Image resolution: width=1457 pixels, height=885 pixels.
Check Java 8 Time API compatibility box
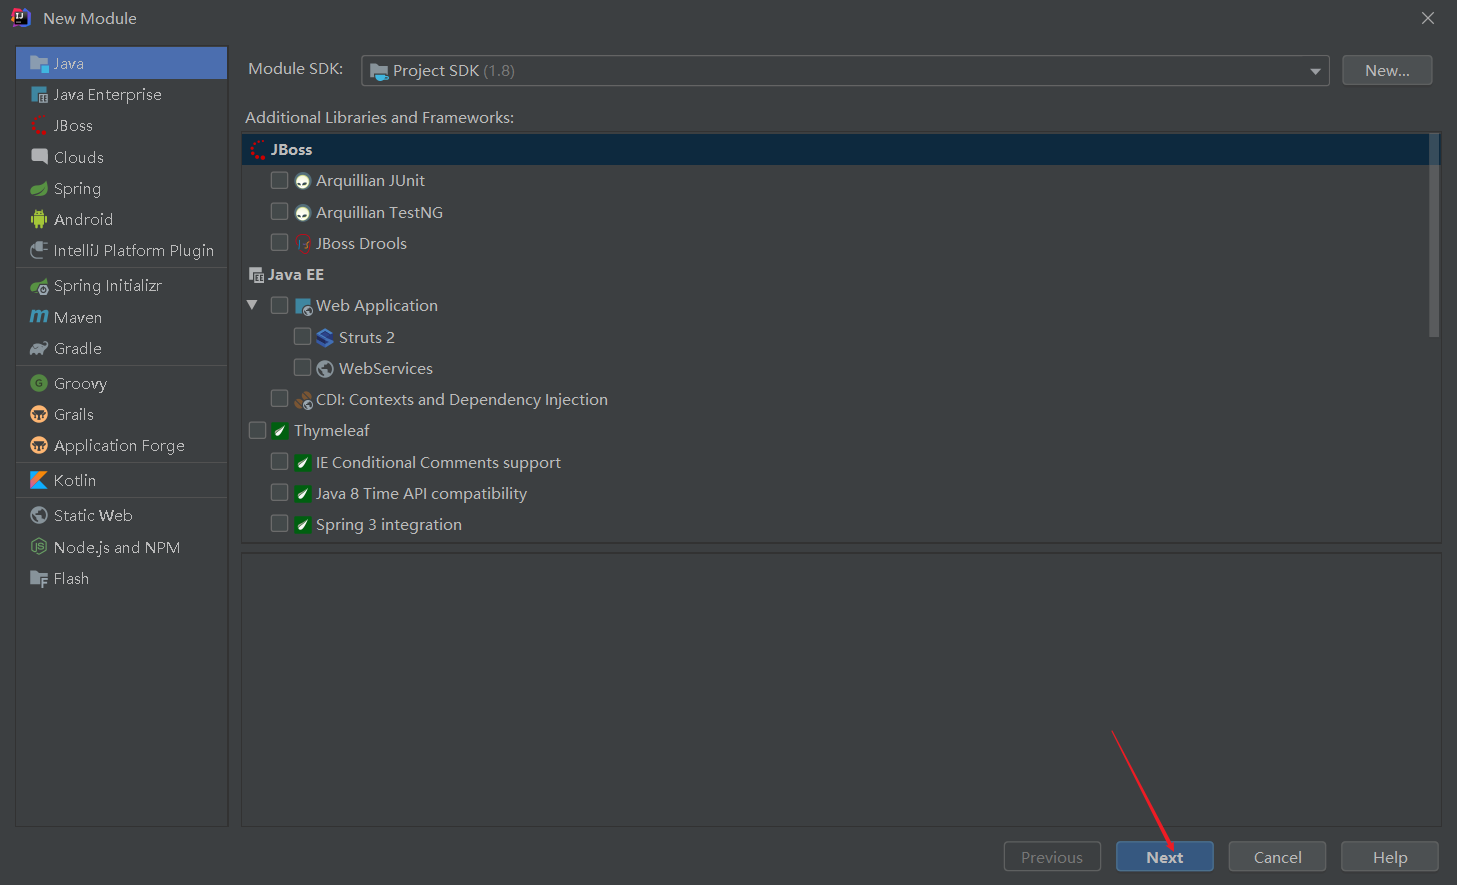[280, 492]
